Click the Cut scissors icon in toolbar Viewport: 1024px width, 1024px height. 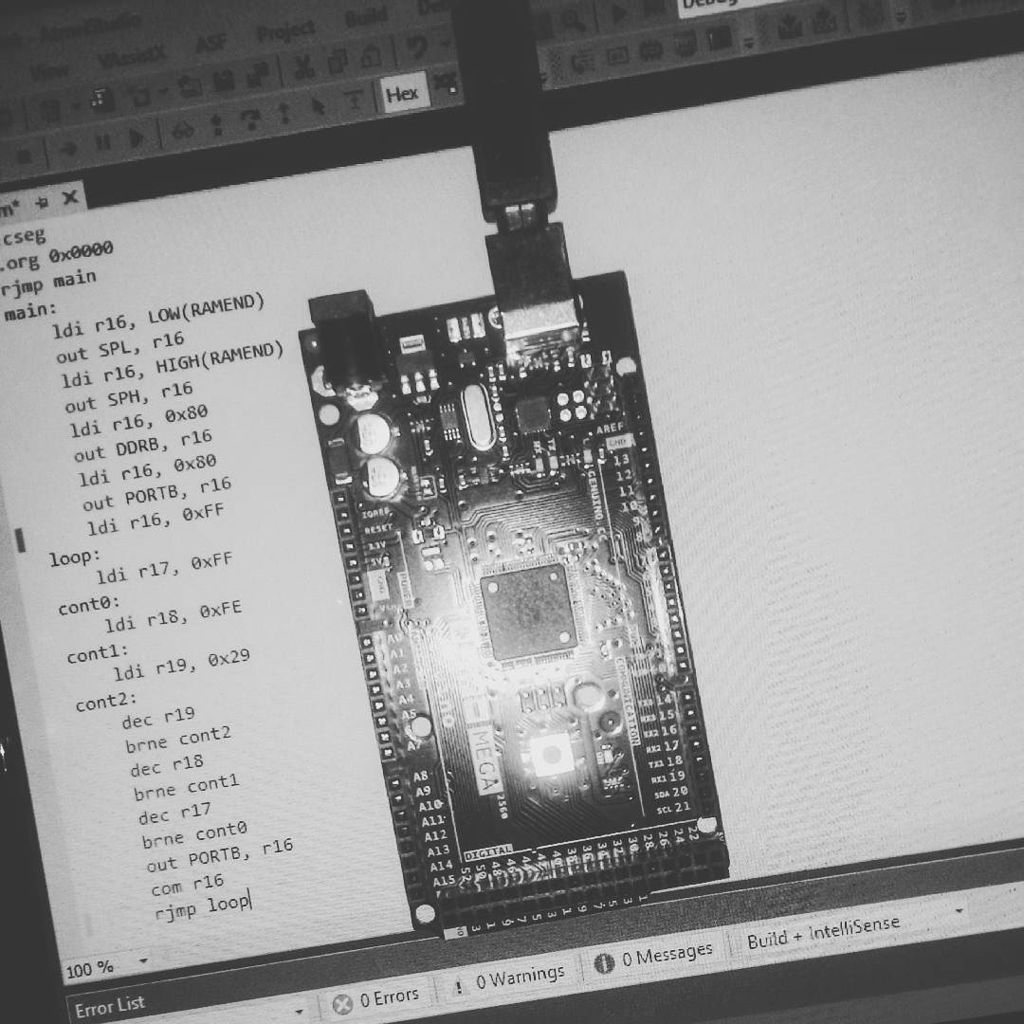tap(305, 68)
